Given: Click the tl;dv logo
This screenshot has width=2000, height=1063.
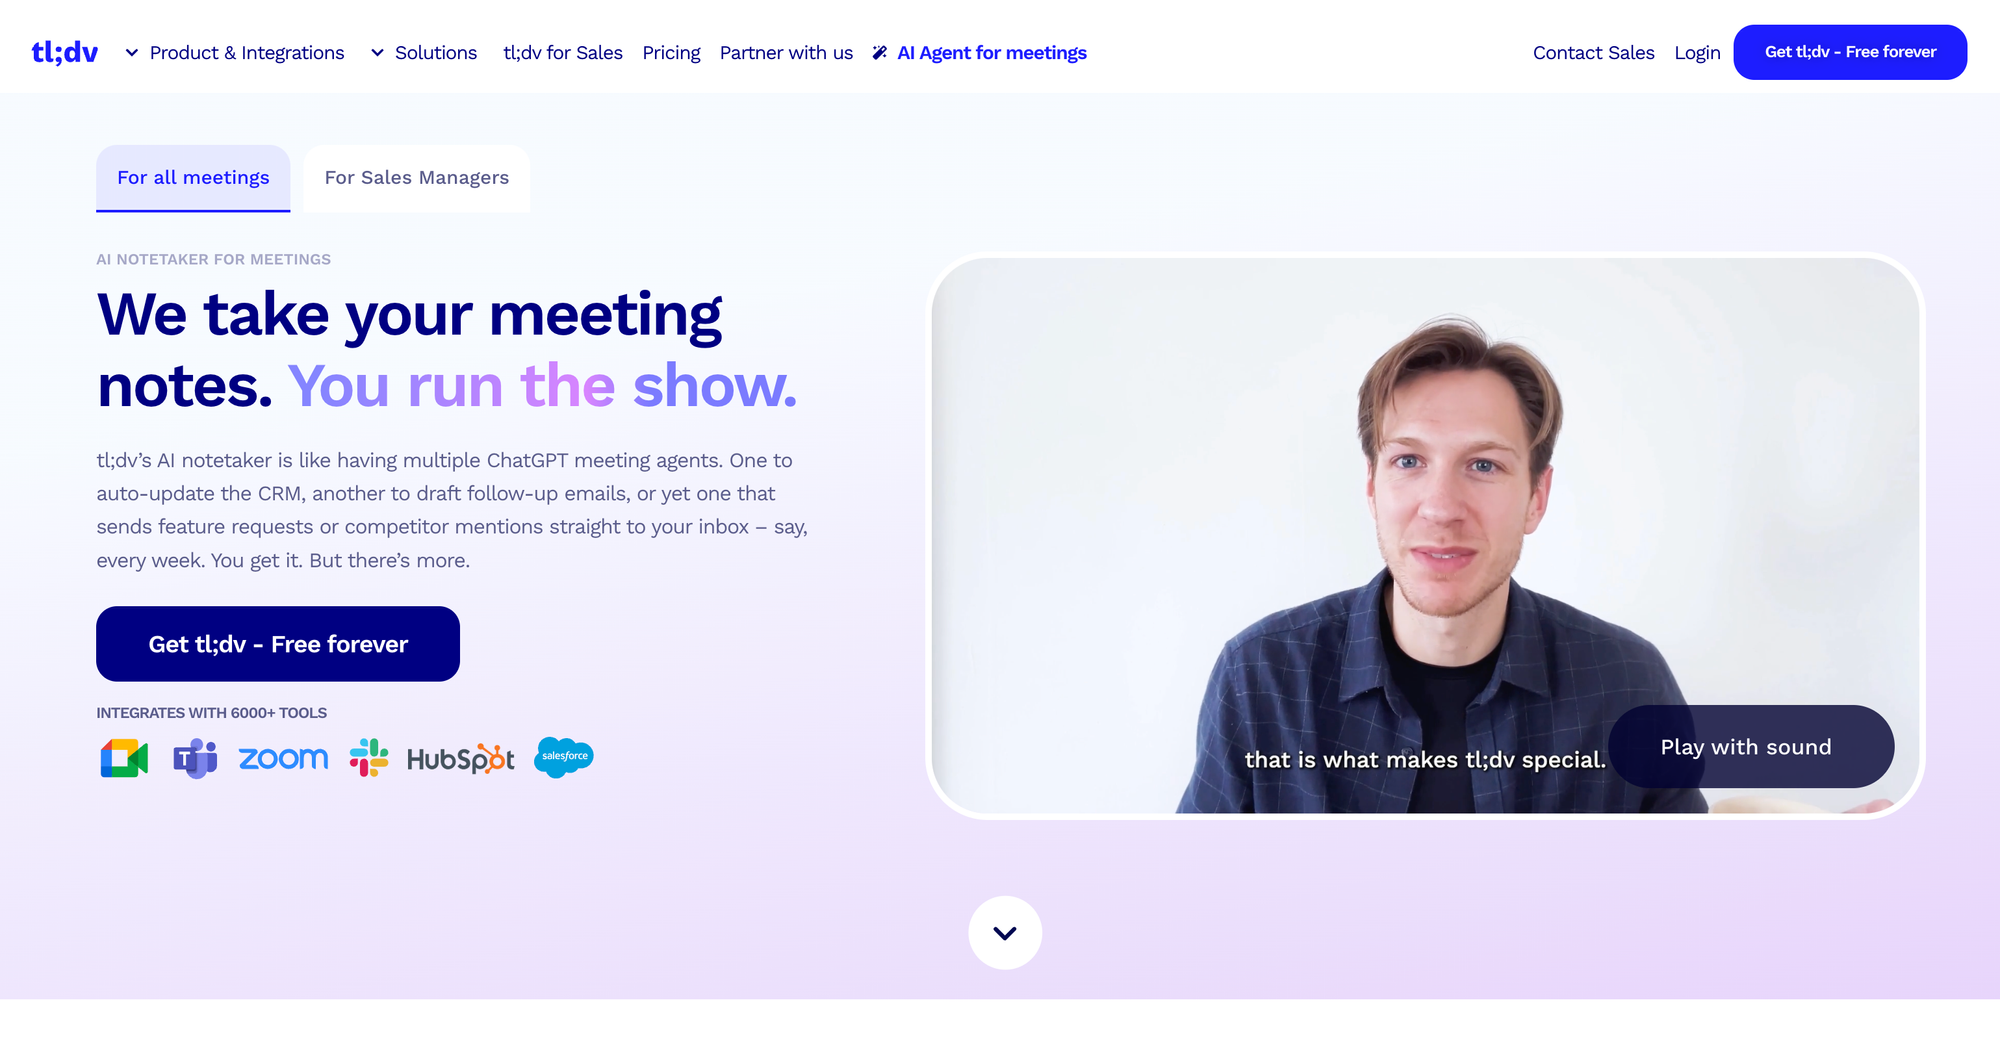Looking at the screenshot, I should [x=65, y=52].
